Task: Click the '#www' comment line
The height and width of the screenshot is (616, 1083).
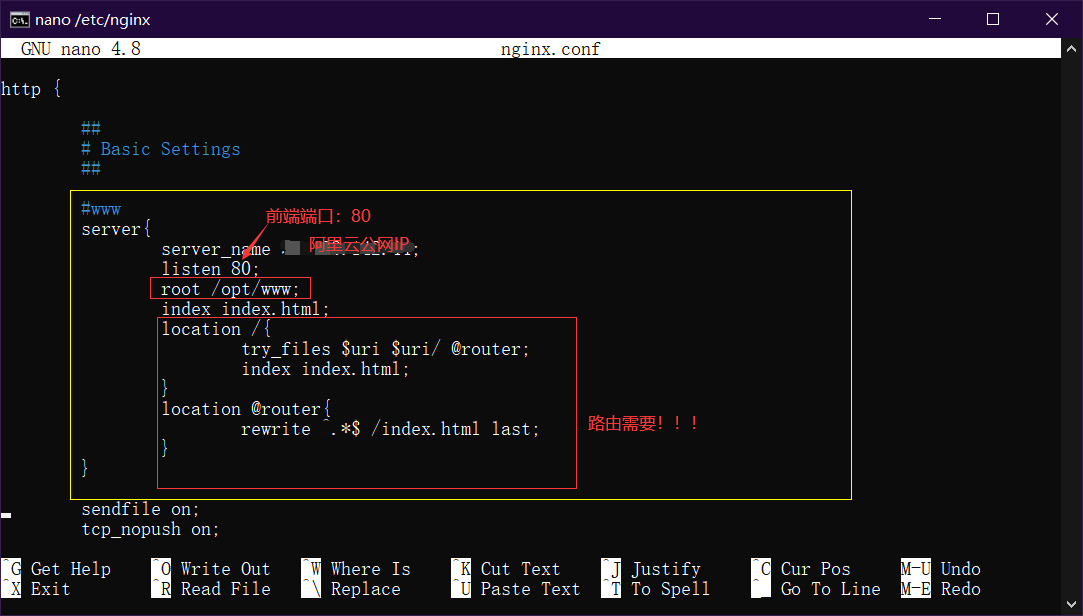Action: (101, 209)
